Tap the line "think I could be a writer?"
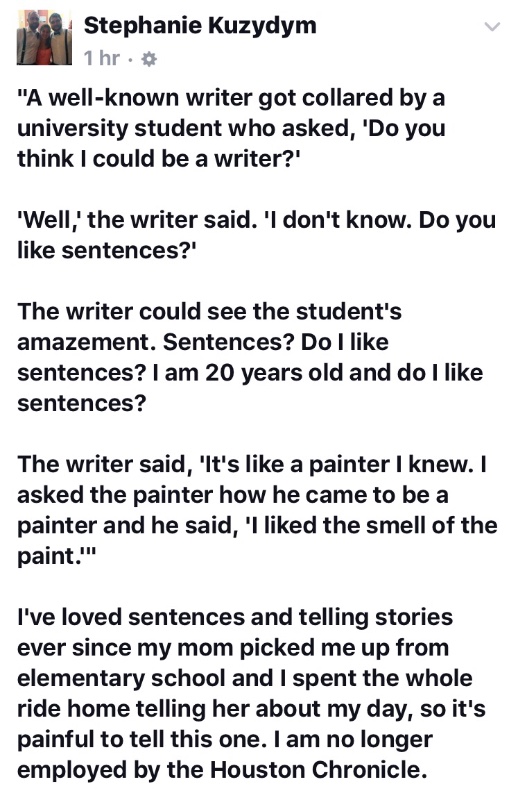Image resolution: width=518 pixels, height=800 pixels. point(160,159)
